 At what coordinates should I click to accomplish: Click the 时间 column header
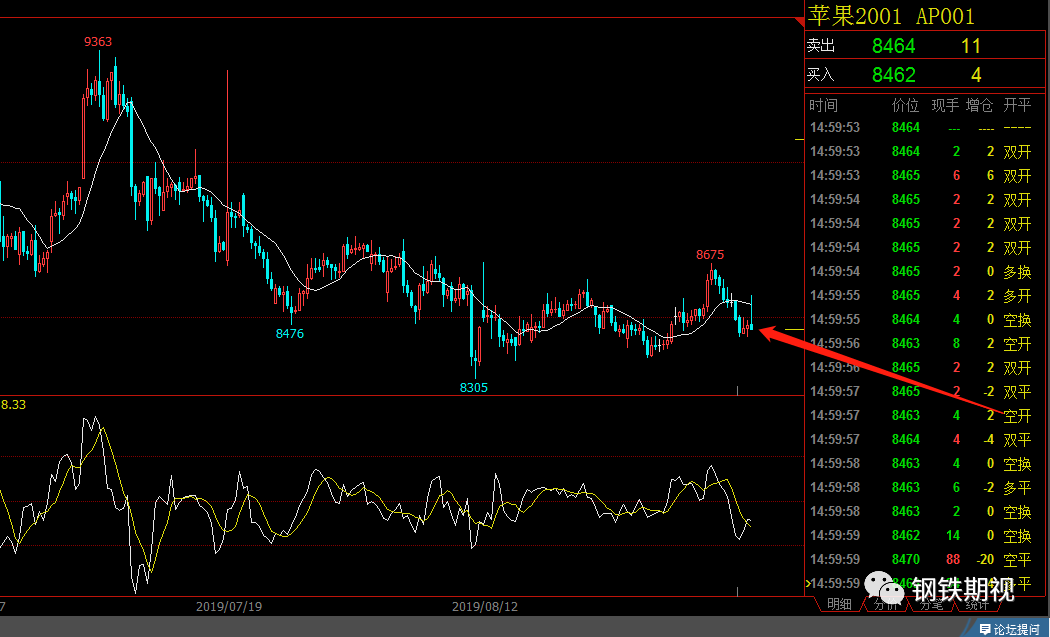[823, 105]
